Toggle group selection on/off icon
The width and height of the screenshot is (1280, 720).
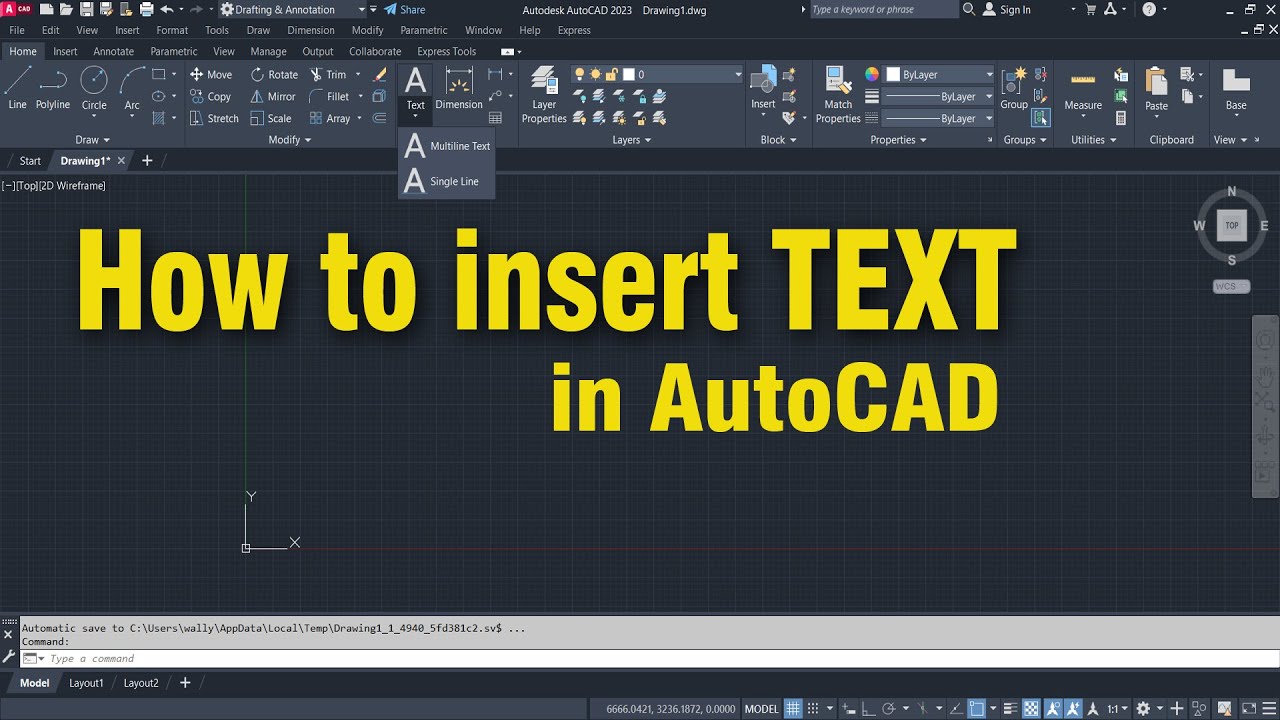pos(1041,118)
